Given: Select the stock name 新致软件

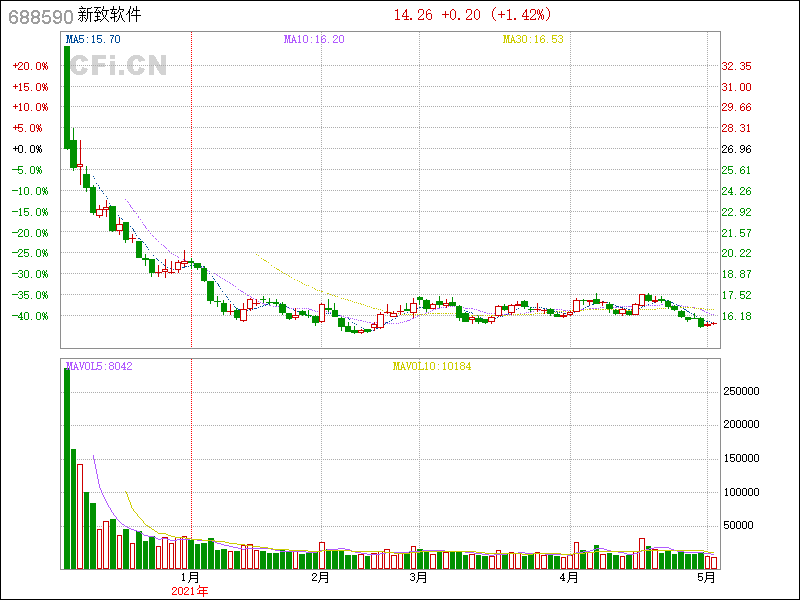Looking at the screenshot, I should coord(110,15).
